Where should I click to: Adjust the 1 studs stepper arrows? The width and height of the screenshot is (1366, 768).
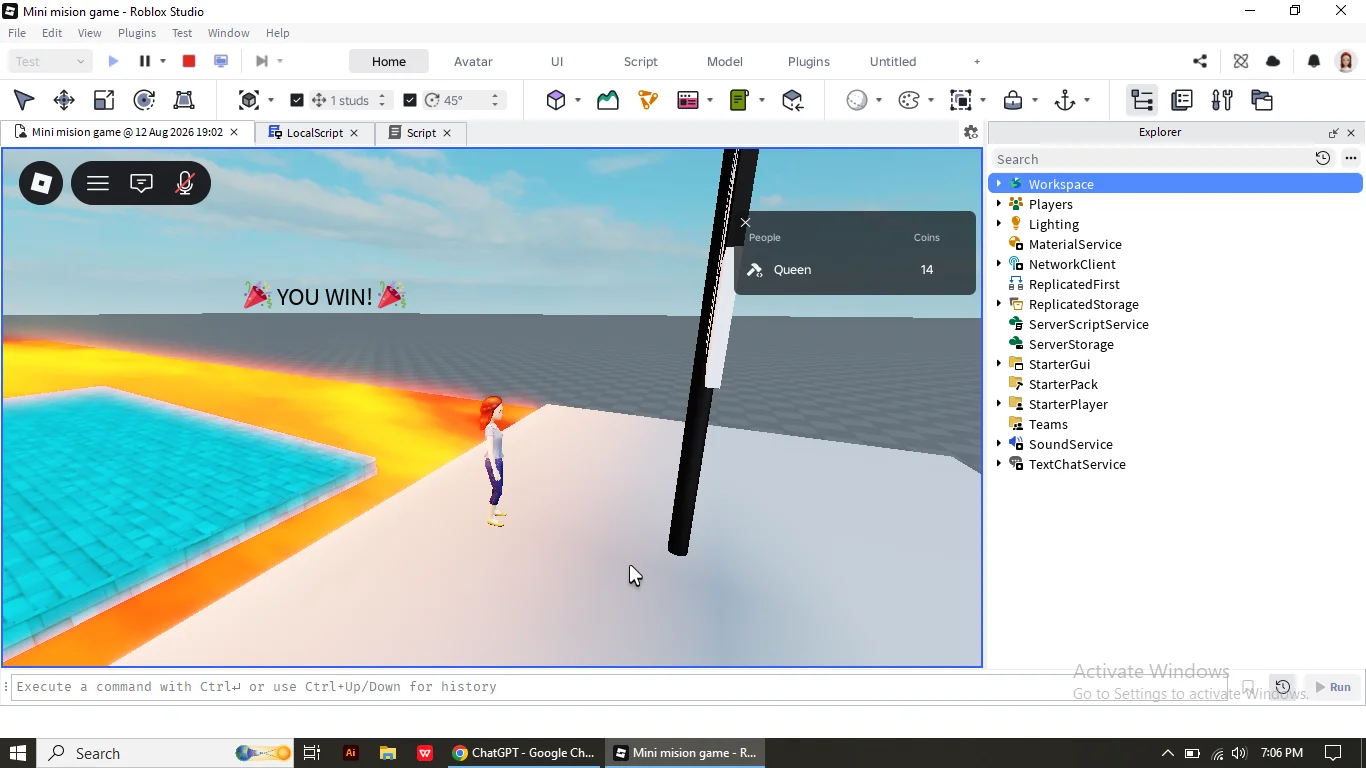point(383,100)
